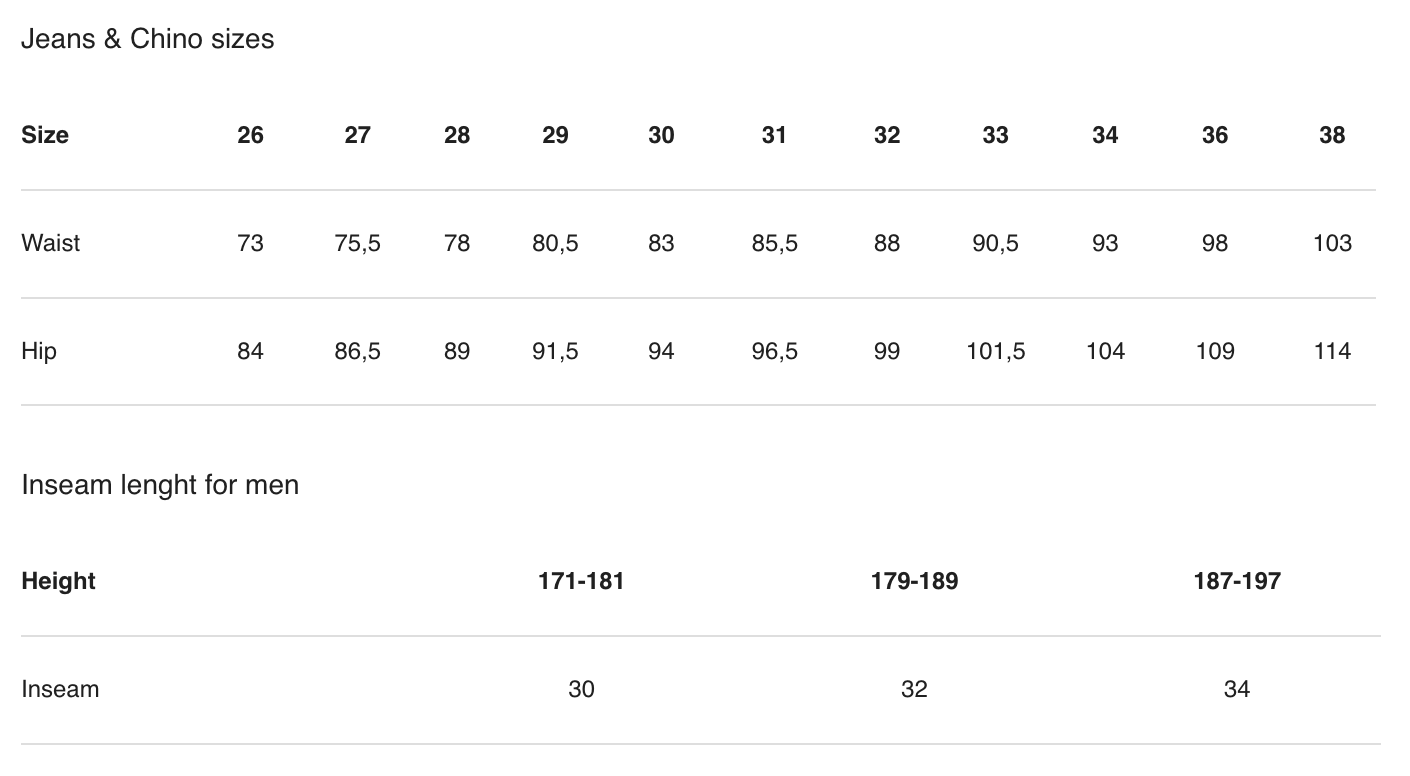The width and height of the screenshot is (1410, 776).
Task: Click the waist measurement 90,5
Action: (x=995, y=243)
